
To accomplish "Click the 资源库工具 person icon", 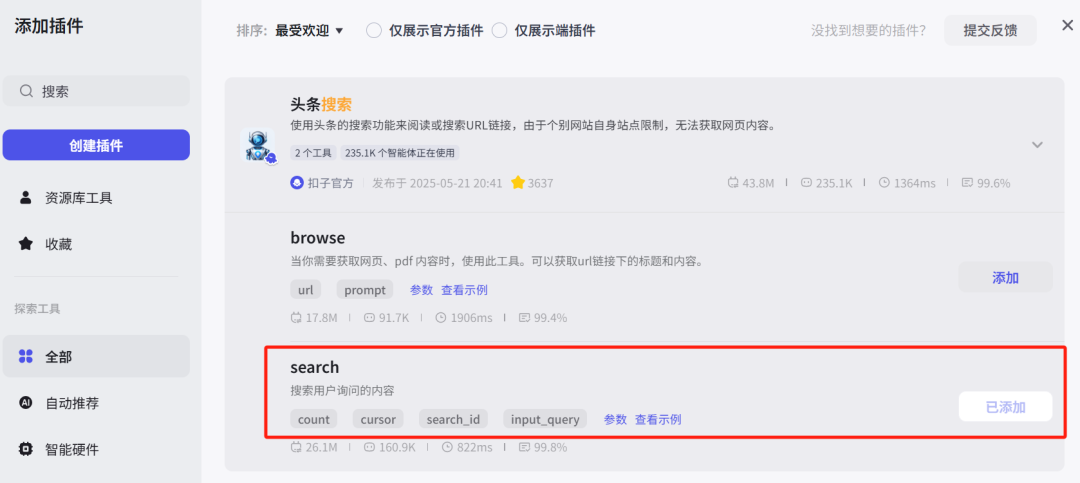I will (25, 198).
